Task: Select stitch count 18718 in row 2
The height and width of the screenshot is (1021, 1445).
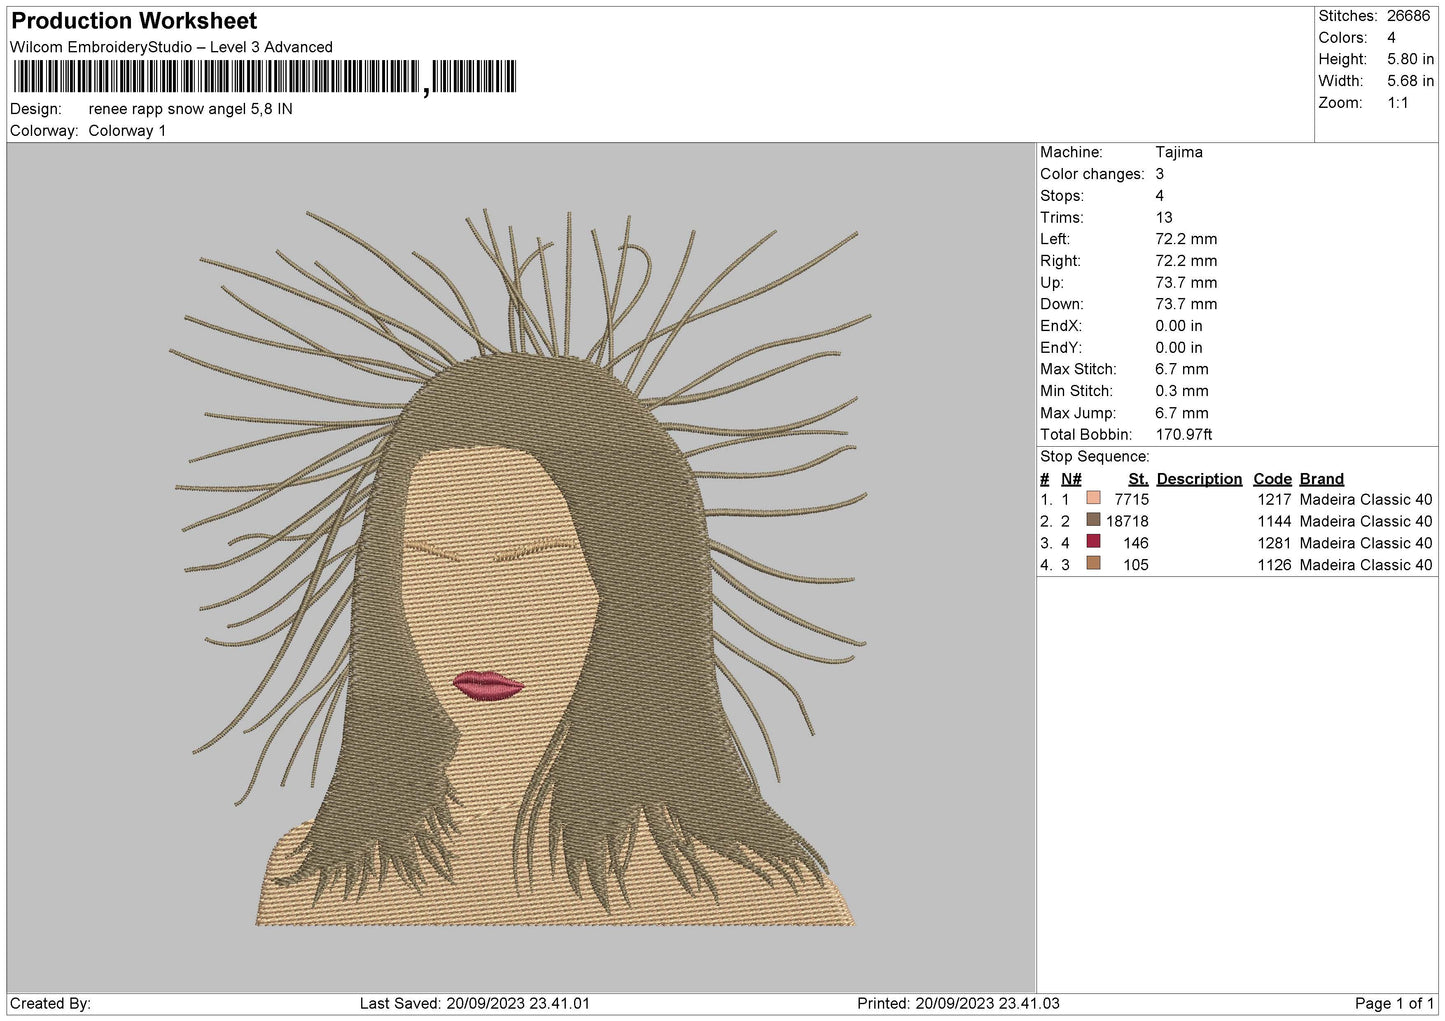Action: tap(1127, 522)
